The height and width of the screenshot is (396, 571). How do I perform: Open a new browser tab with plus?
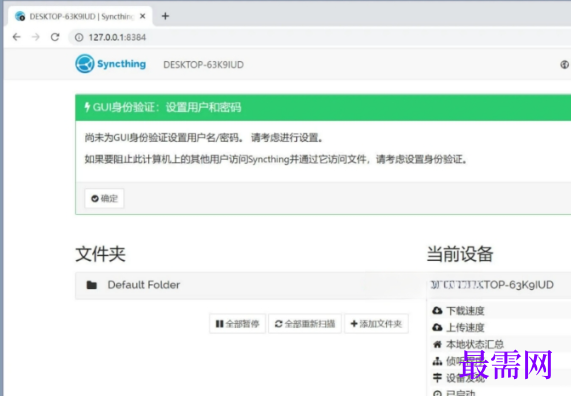[165, 16]
